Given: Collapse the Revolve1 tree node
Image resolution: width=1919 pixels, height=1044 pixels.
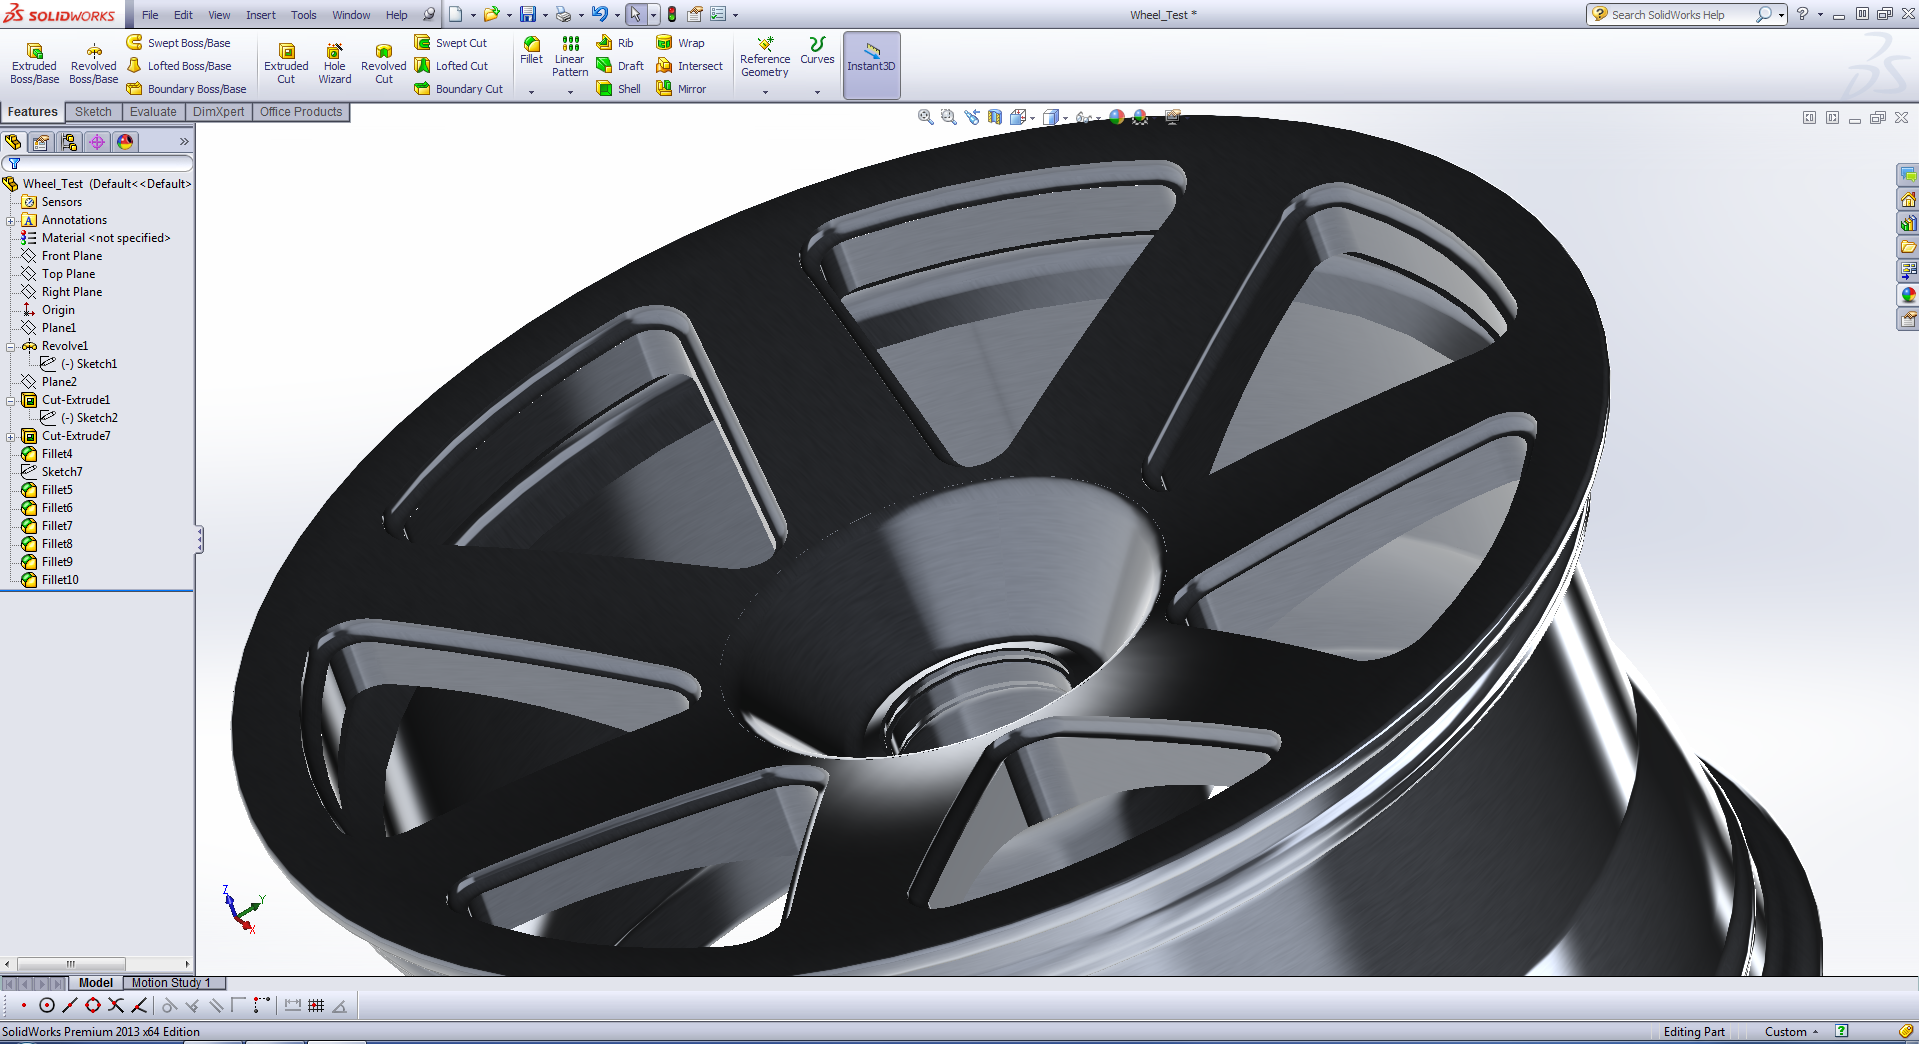Looking at the screenshot, I should (x=11, y=346).
